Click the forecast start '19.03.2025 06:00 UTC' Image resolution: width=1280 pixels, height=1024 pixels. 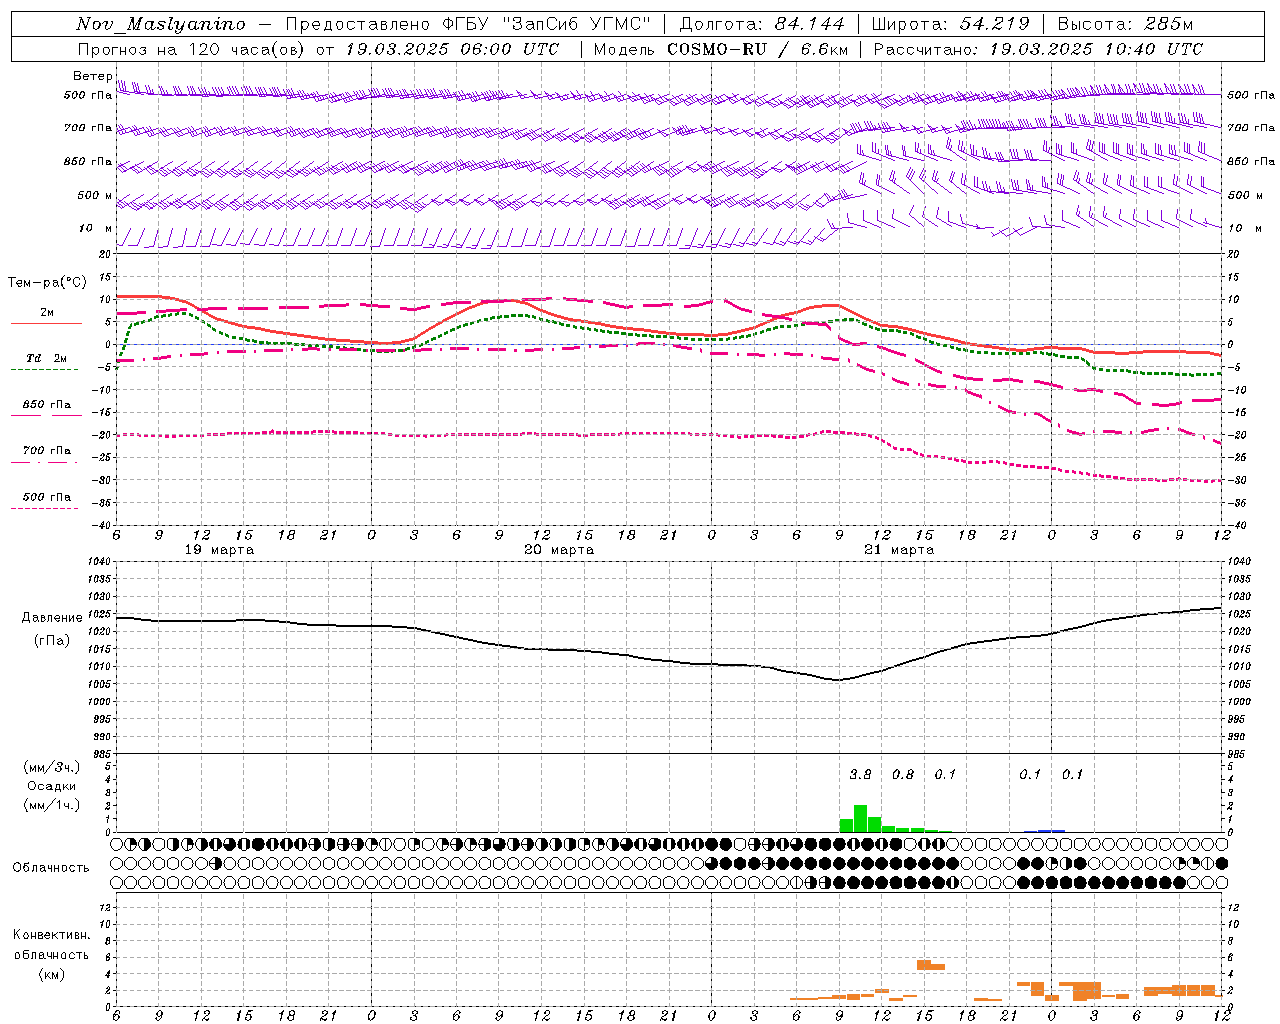[x=452, y=49]
